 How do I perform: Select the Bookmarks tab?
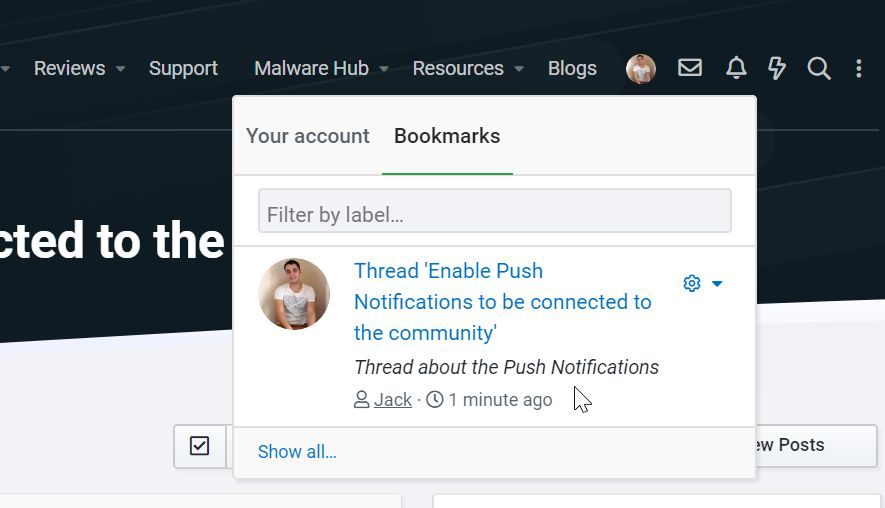tap(447, 136)
